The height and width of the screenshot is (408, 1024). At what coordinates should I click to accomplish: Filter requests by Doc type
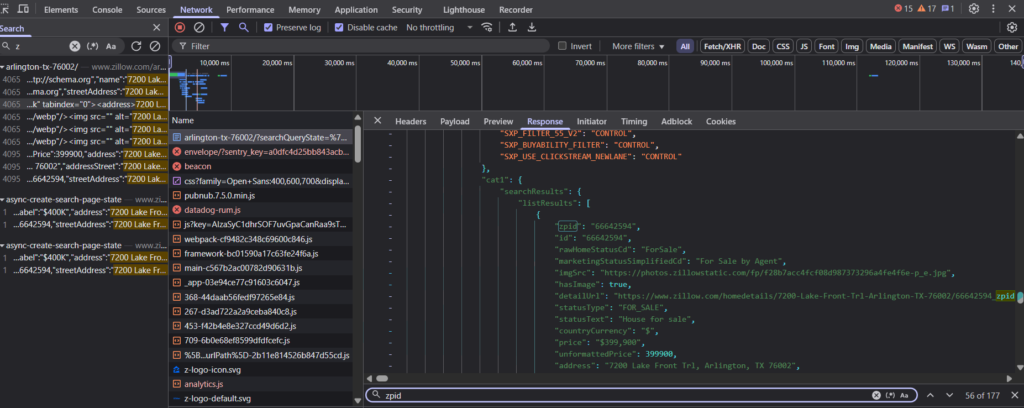coord(758,46)
